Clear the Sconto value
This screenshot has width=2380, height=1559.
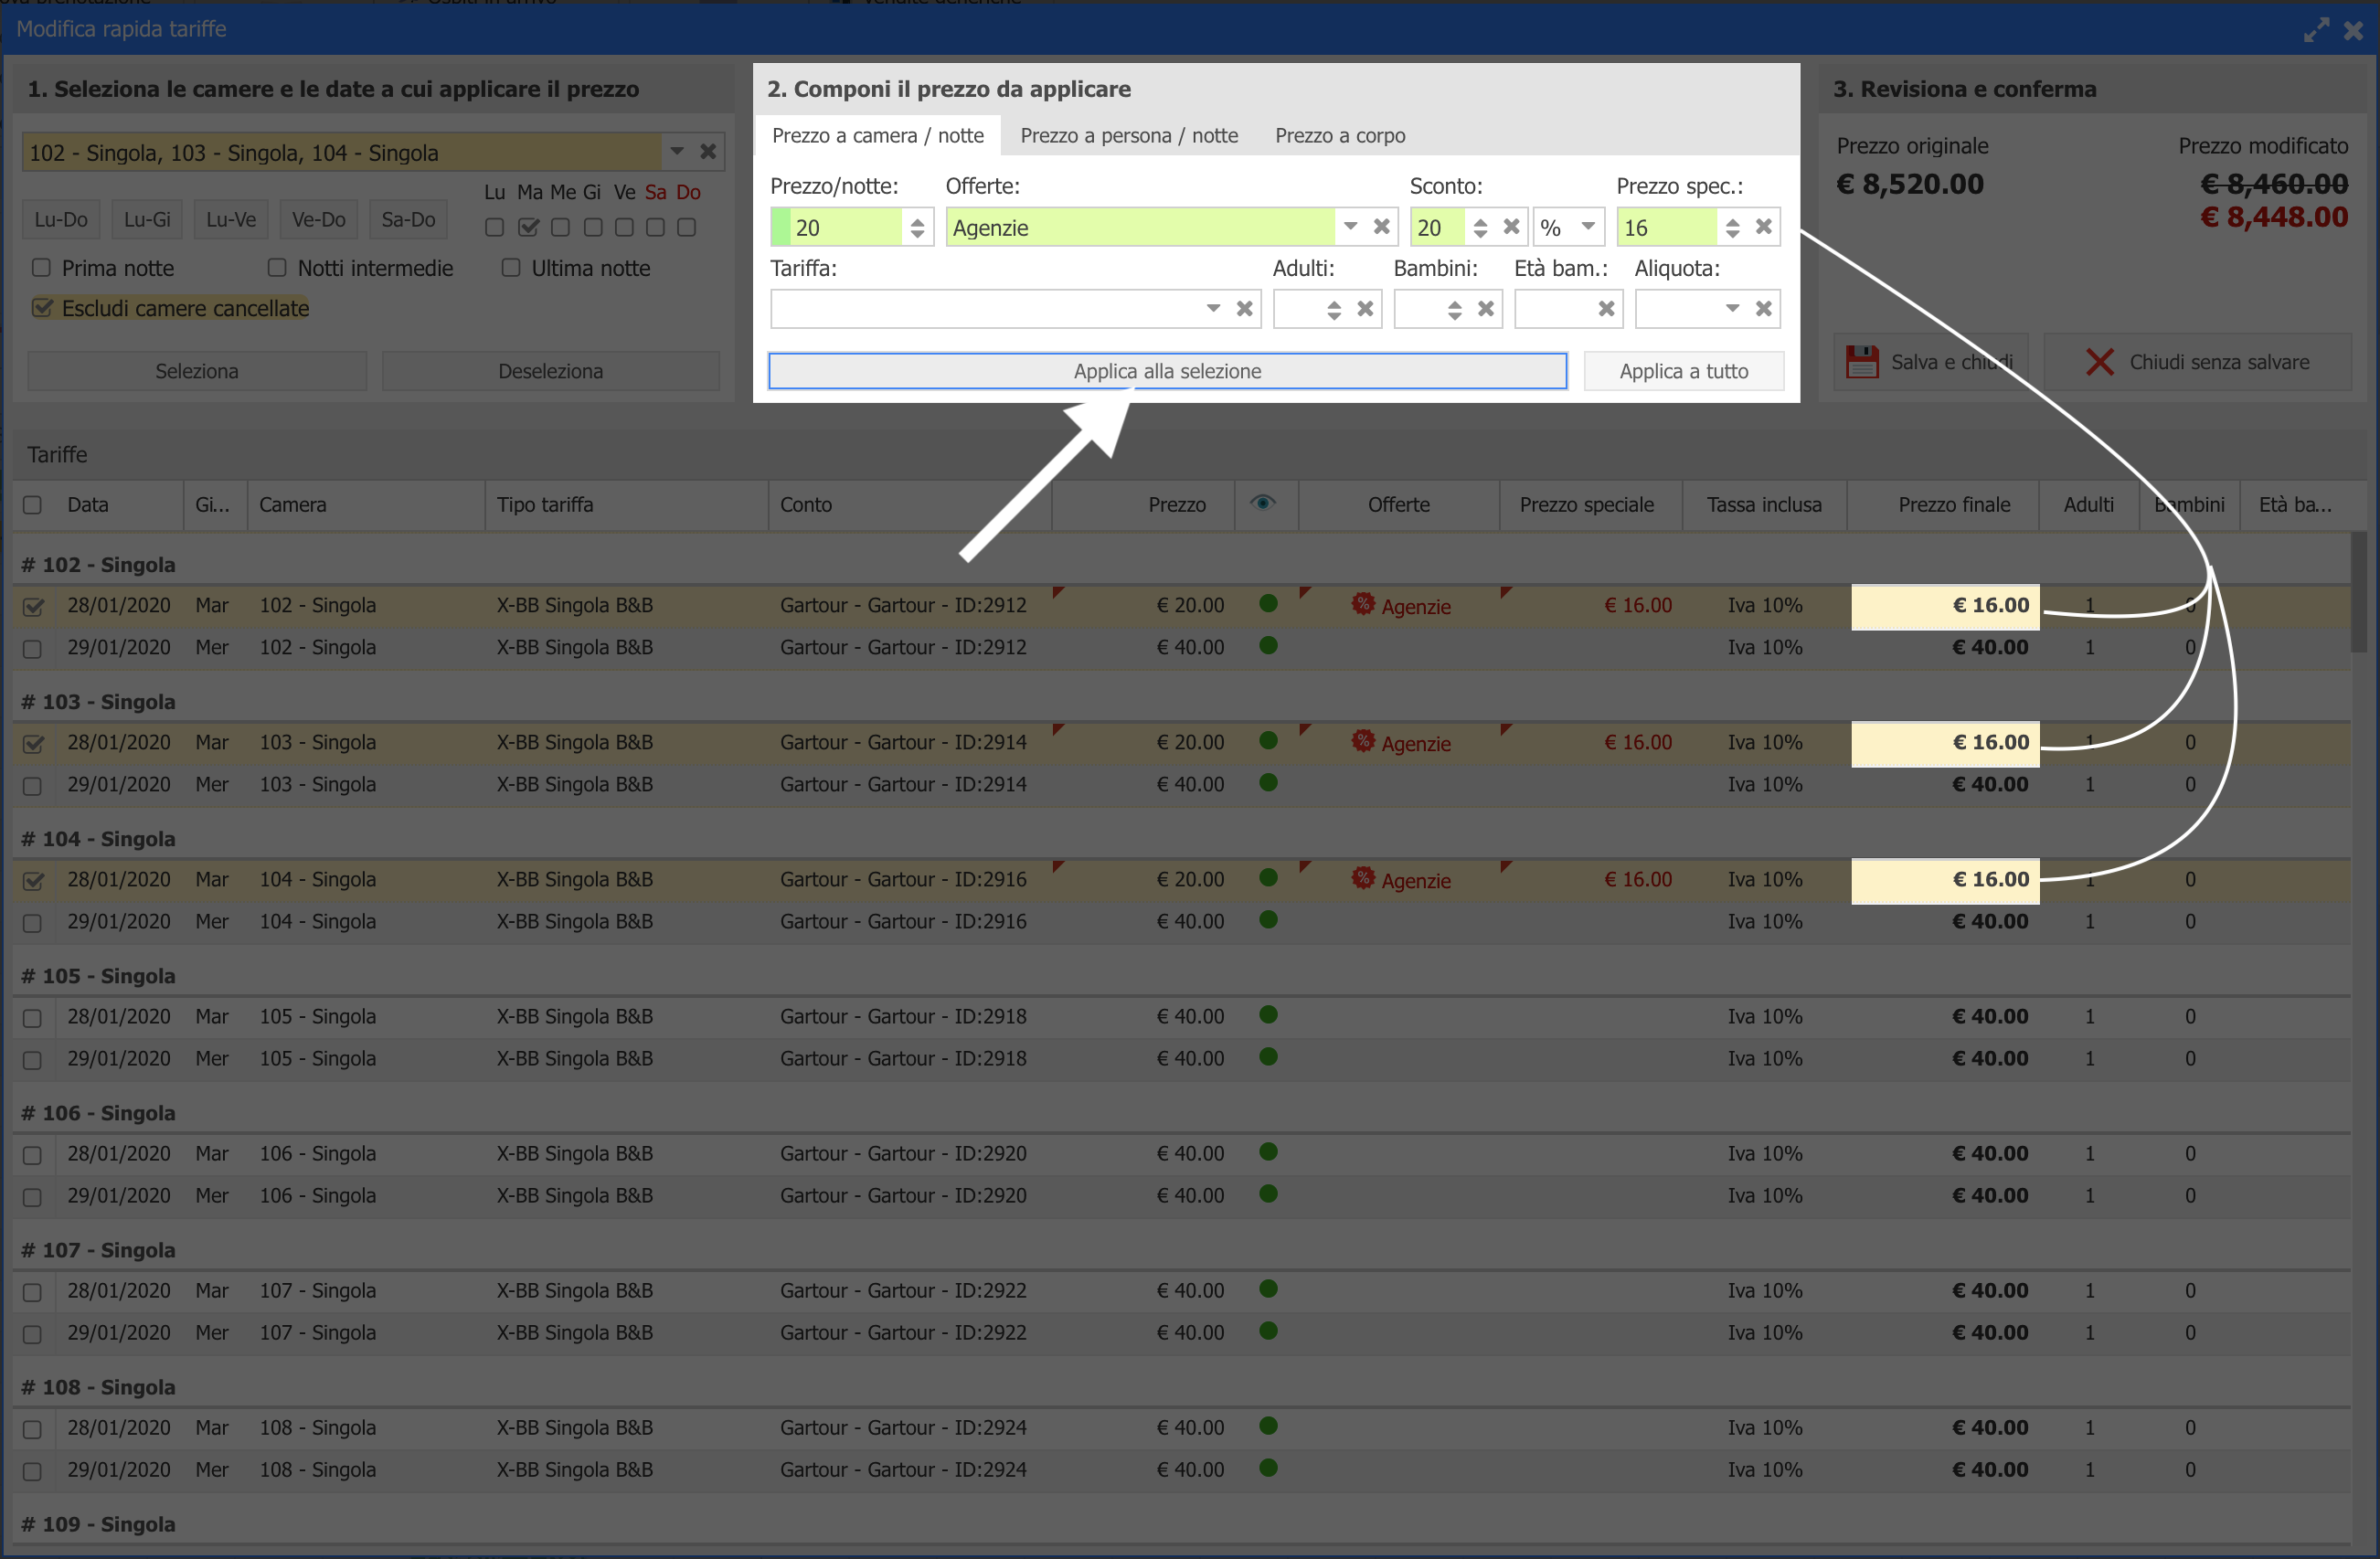(1512, 227)
